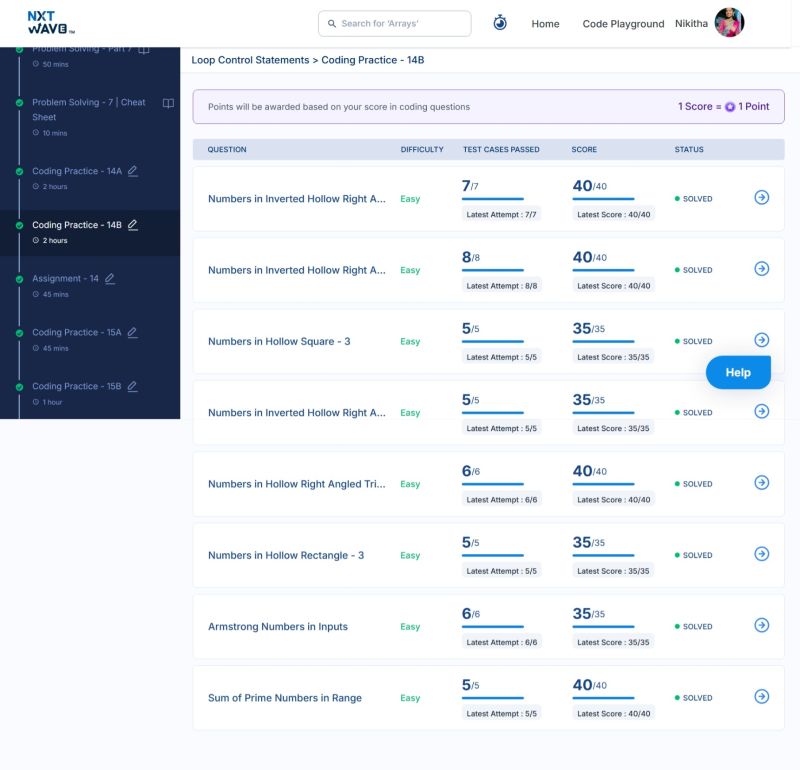Click the score progress bar for Armstrong Numbers
This screenshot has width=800, height=770.
[602, 627]
